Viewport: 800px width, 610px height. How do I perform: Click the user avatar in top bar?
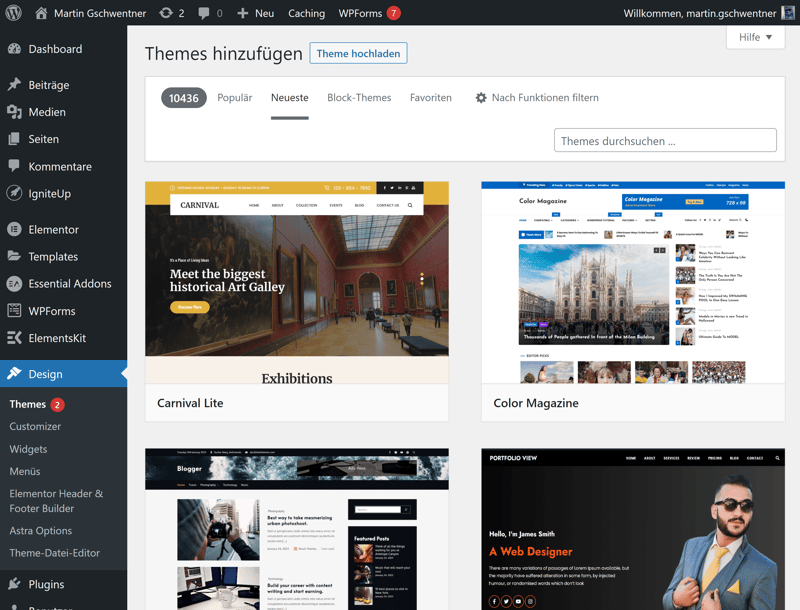(788, 13)
